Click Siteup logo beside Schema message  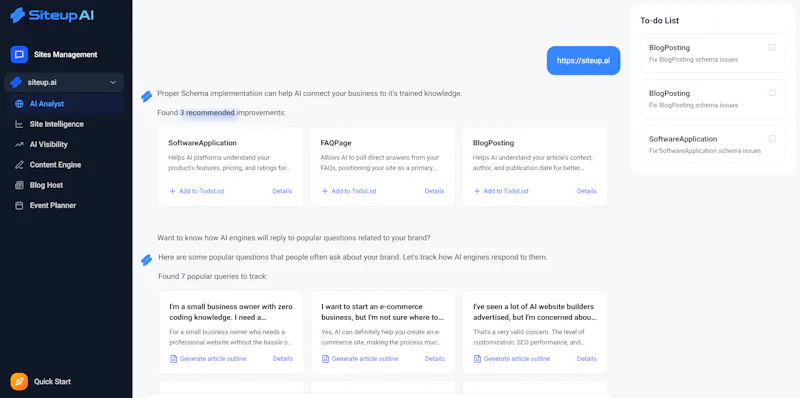tap(146, 96)
